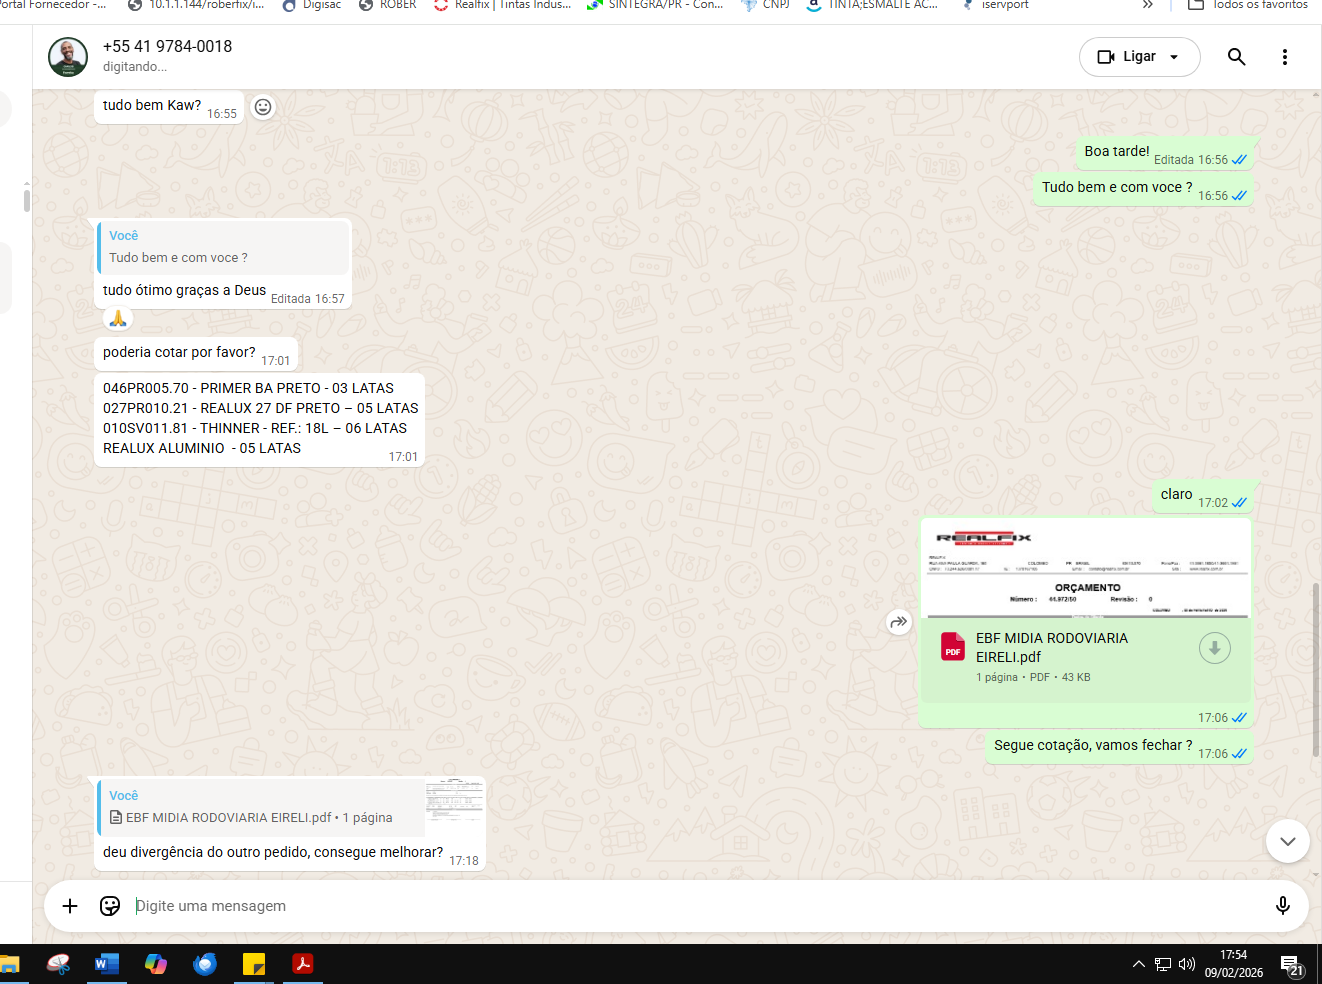This screenshot has height=984, width=1322.
Task: Open the chat options three-dot menu
Action: tap(1284, 57)
